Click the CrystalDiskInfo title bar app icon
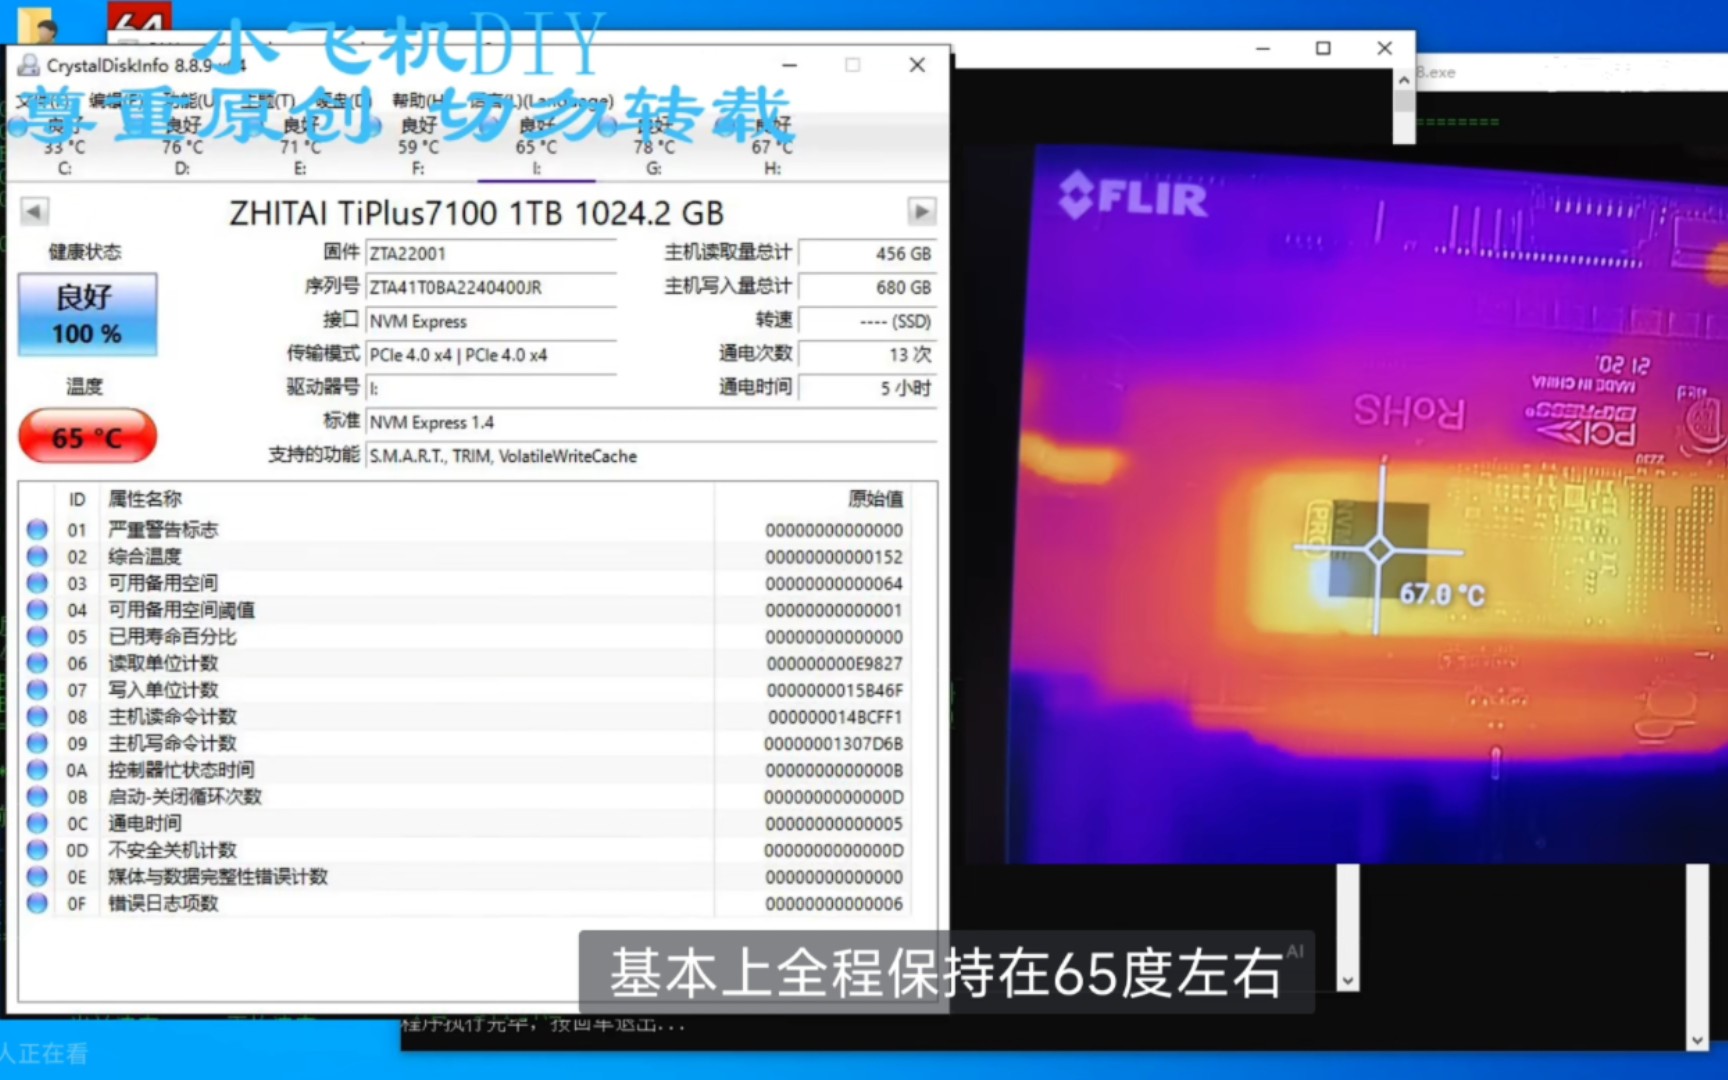1728x1080 pixels. click(29, 65)
